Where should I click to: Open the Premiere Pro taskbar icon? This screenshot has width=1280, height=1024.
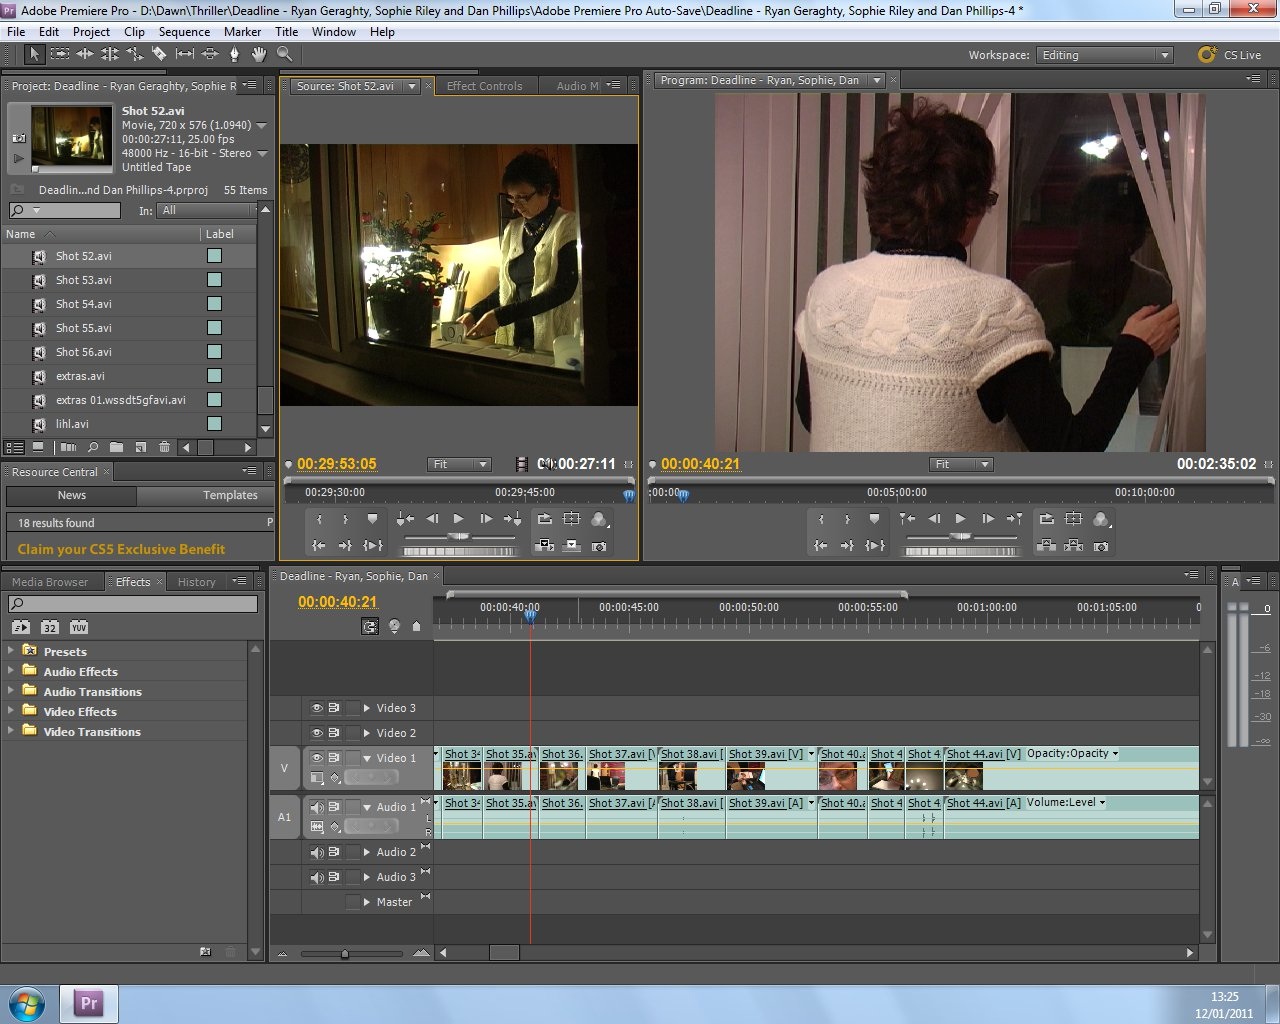[89, 1003]
